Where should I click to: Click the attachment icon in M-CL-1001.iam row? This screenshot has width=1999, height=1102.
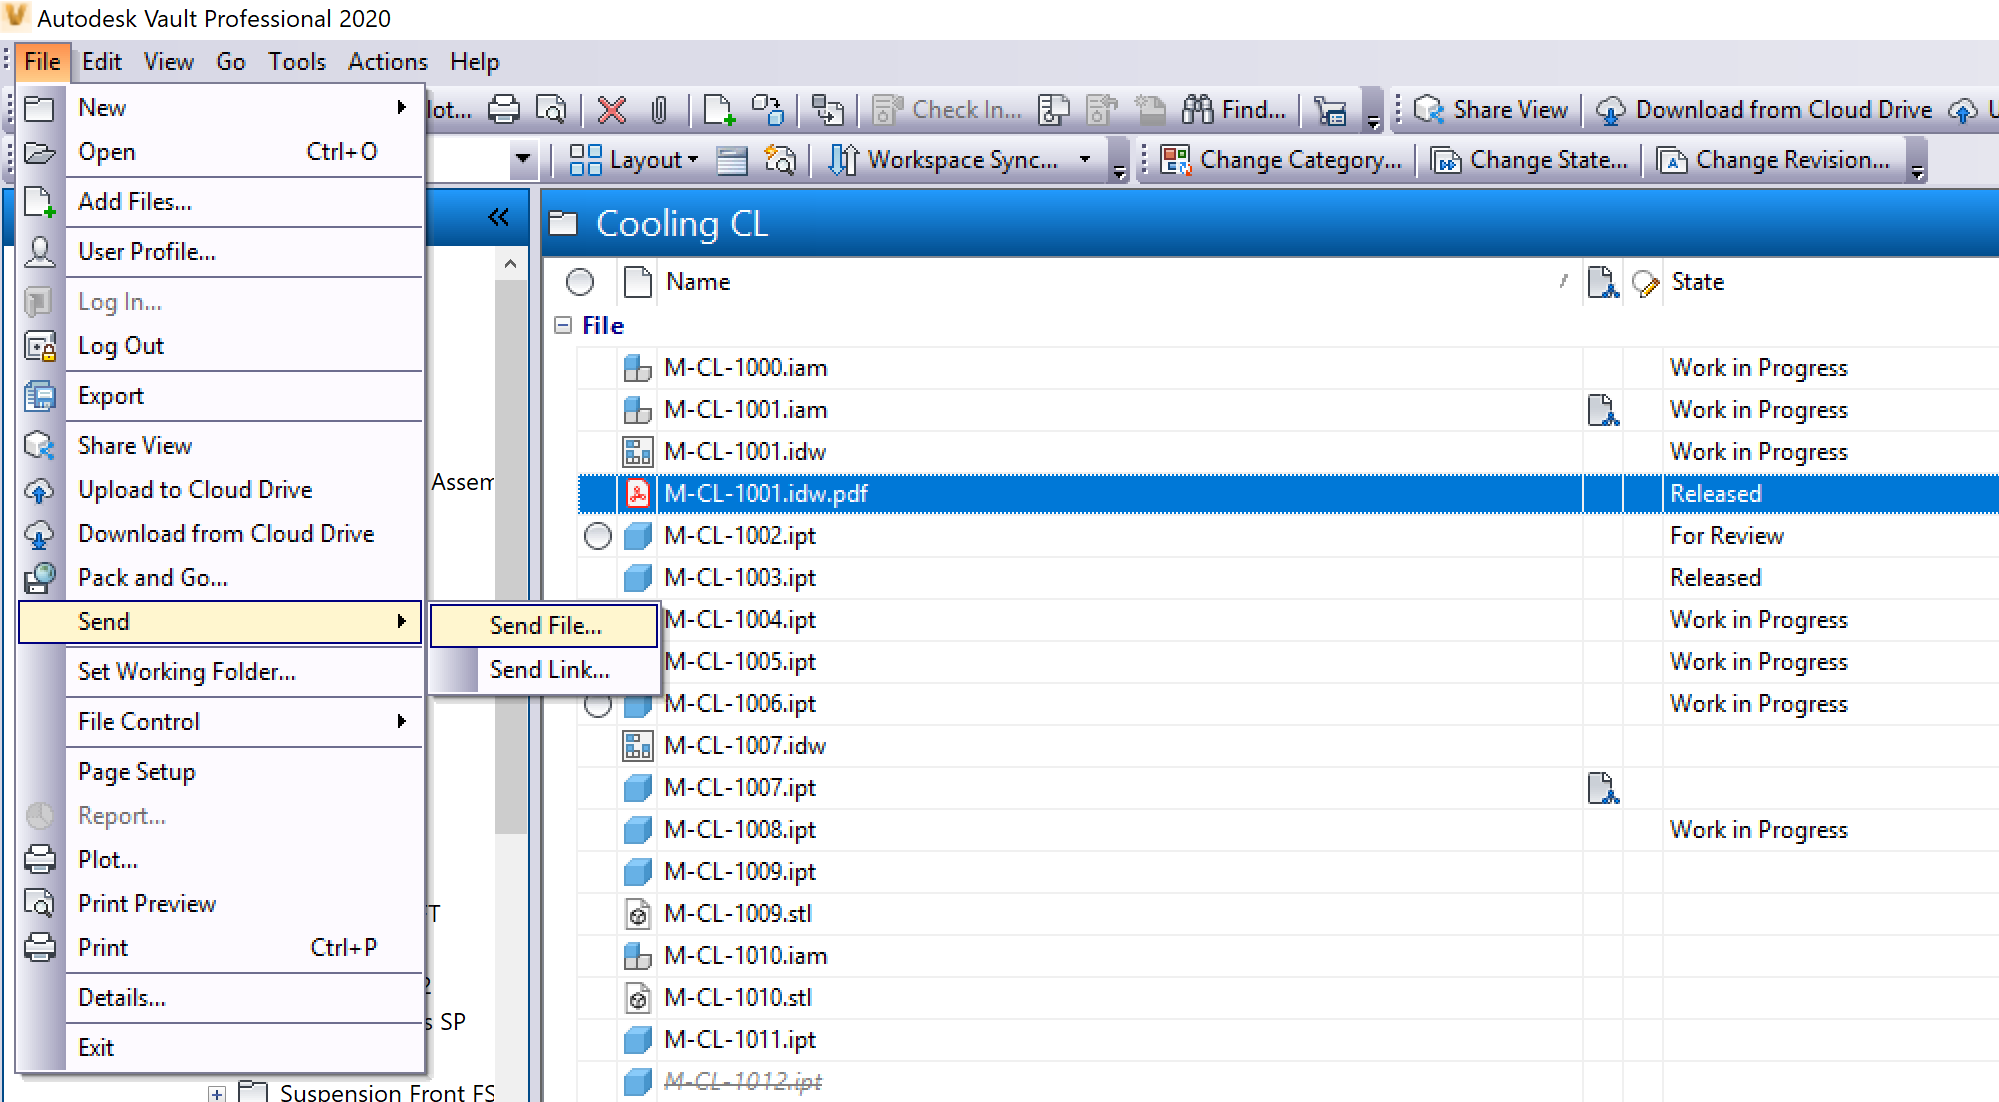tap(1603, 410)
